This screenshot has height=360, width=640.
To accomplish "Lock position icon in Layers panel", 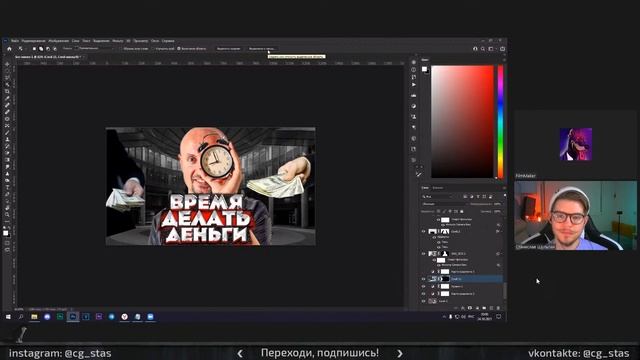I will (x=450, y=211).
